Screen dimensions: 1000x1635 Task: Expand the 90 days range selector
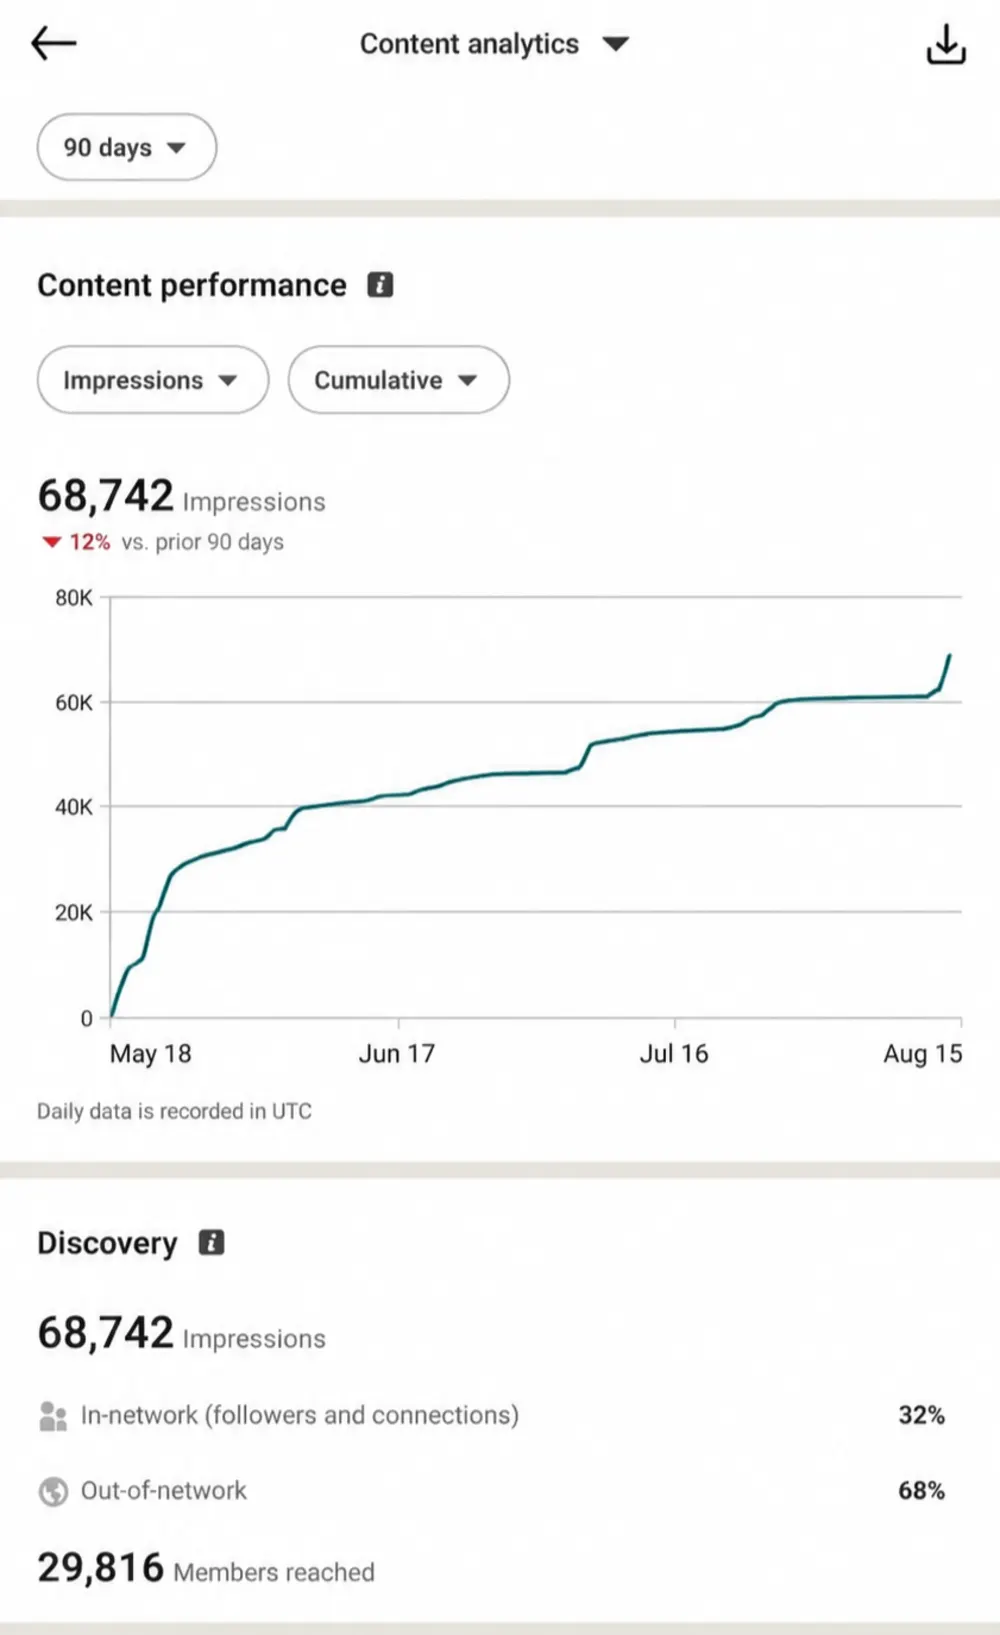click(127, 147)
